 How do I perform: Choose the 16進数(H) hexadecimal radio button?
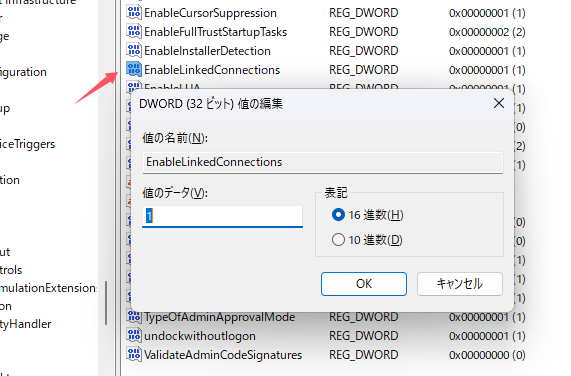click(338, 215)
